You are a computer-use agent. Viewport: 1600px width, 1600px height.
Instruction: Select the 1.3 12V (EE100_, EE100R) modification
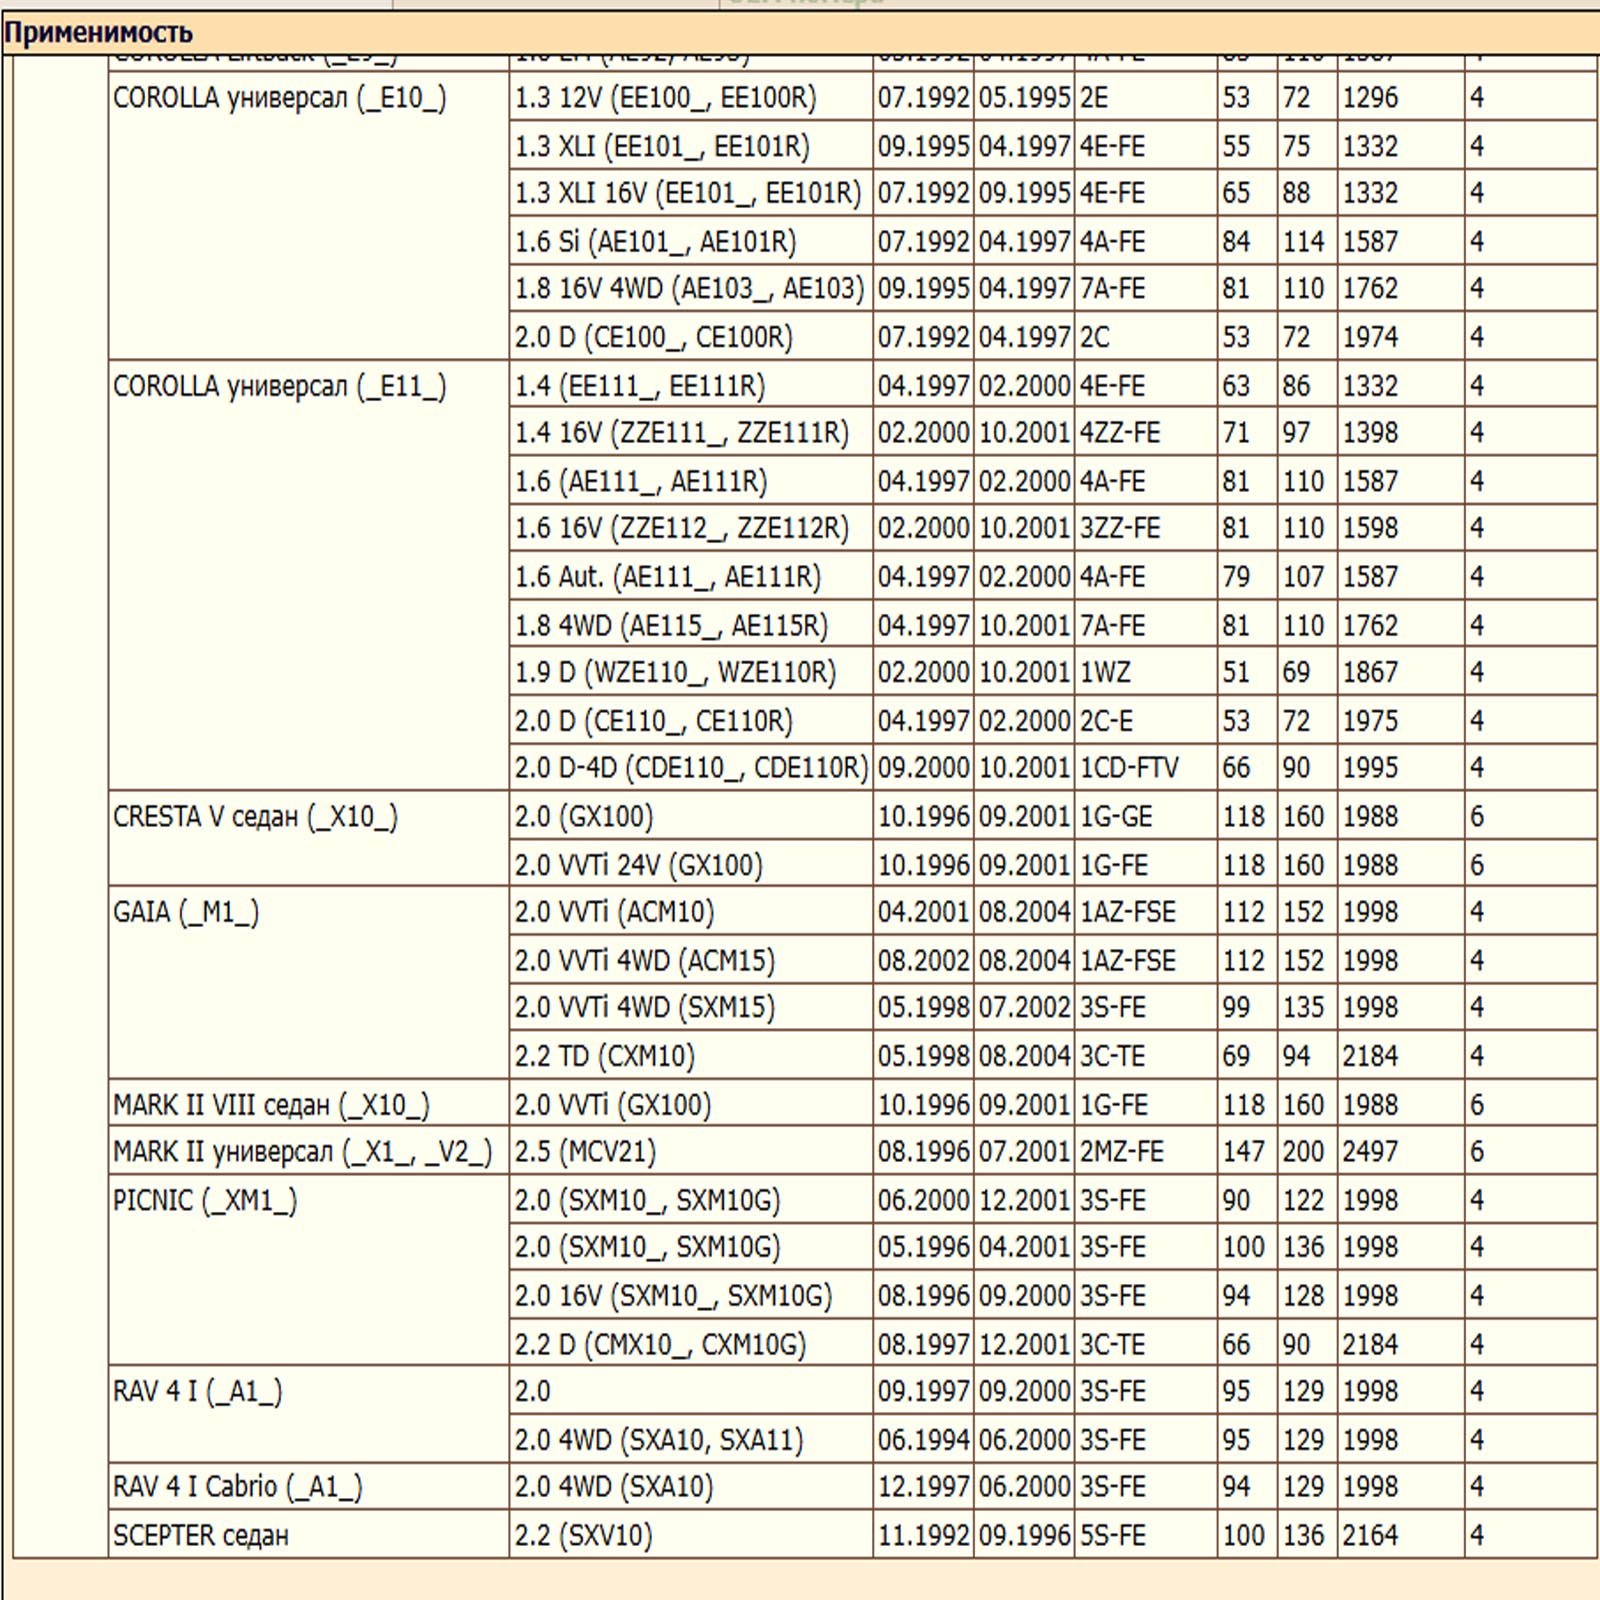point(665,98)
